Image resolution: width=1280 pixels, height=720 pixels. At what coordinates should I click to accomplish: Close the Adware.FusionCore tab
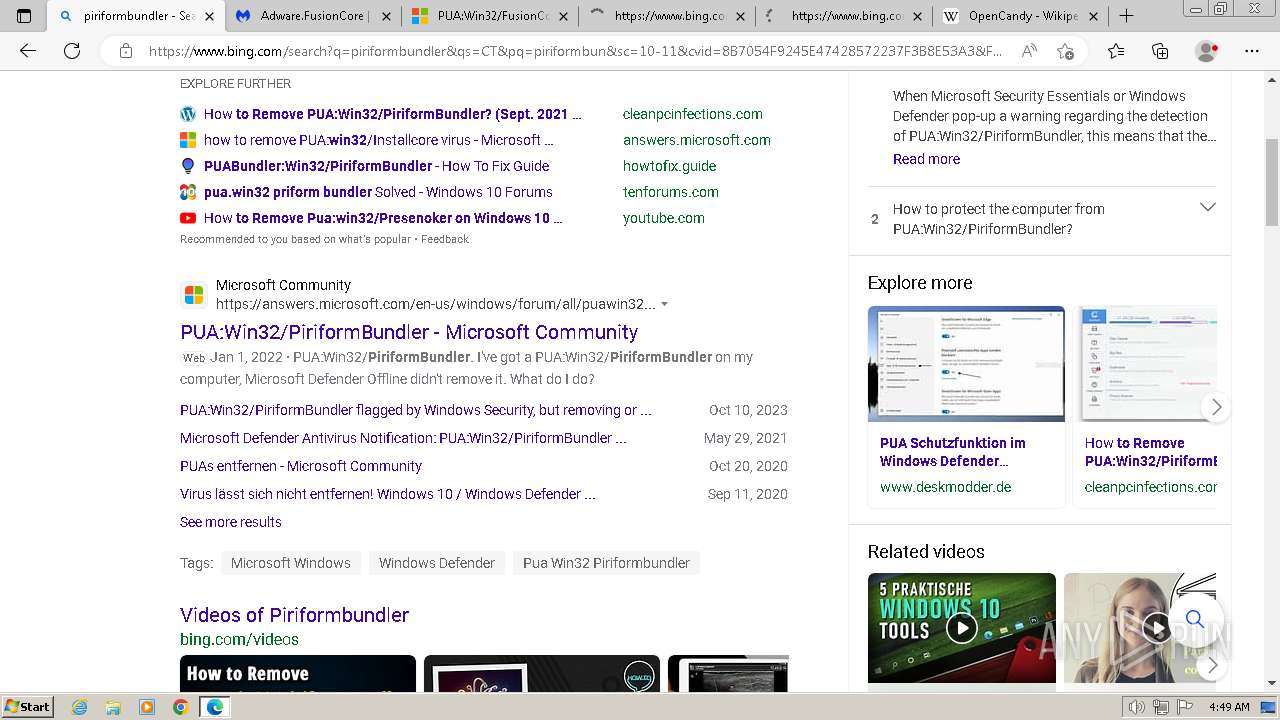387,16
